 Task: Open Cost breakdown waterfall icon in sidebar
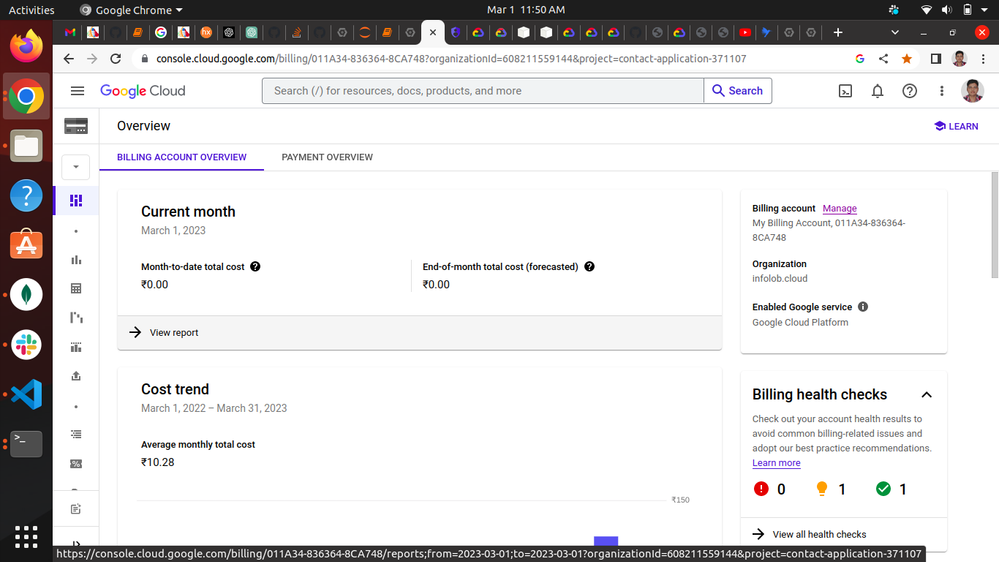click(76, 317)
